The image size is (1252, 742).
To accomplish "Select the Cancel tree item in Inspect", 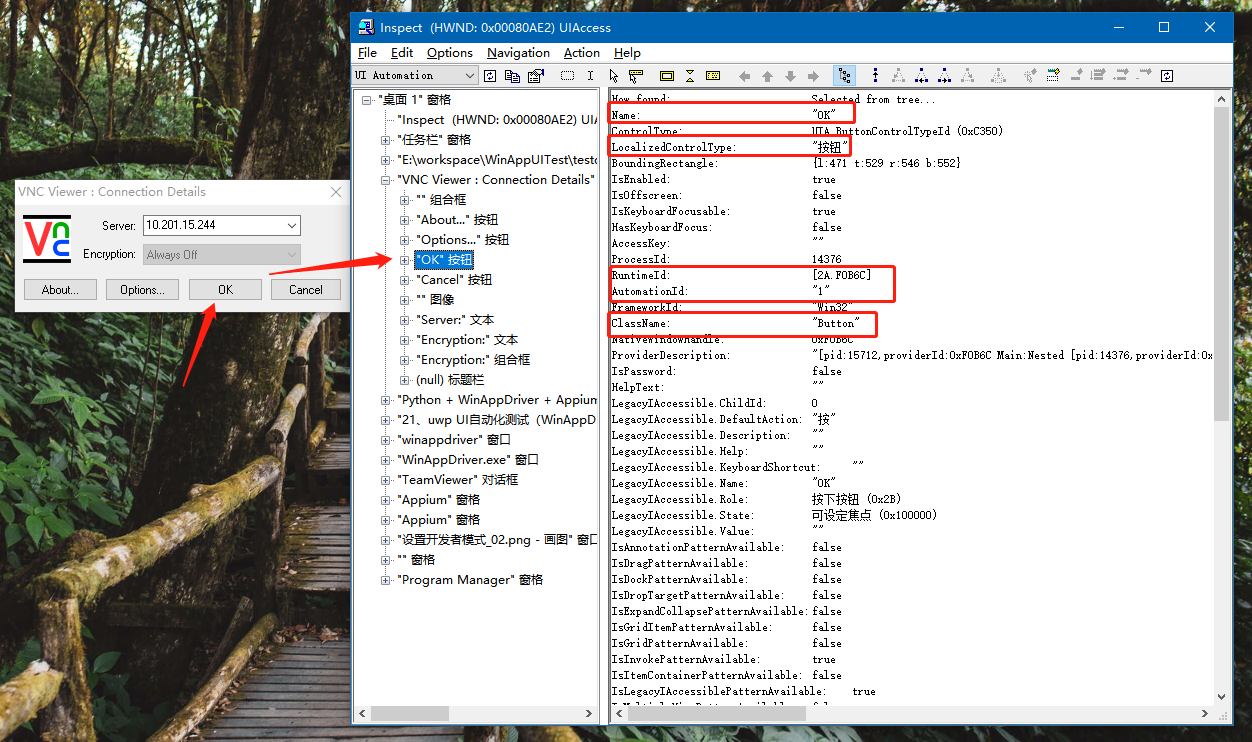I will (450, 279).
